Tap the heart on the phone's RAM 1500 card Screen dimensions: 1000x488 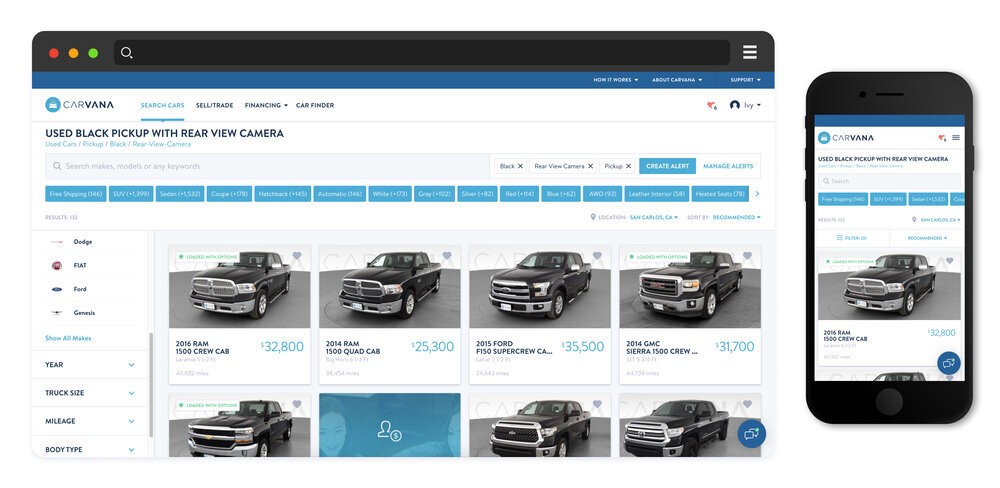(x=950, y=261)
